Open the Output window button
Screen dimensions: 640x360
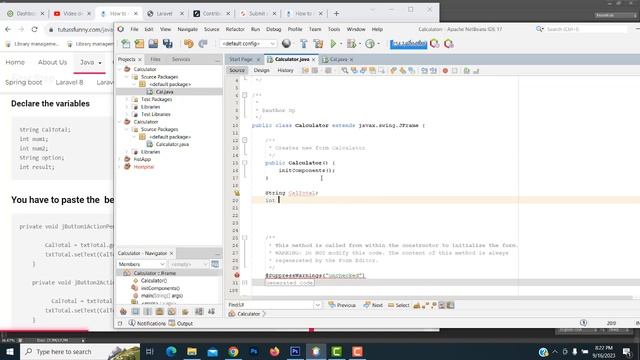[181, 323]
